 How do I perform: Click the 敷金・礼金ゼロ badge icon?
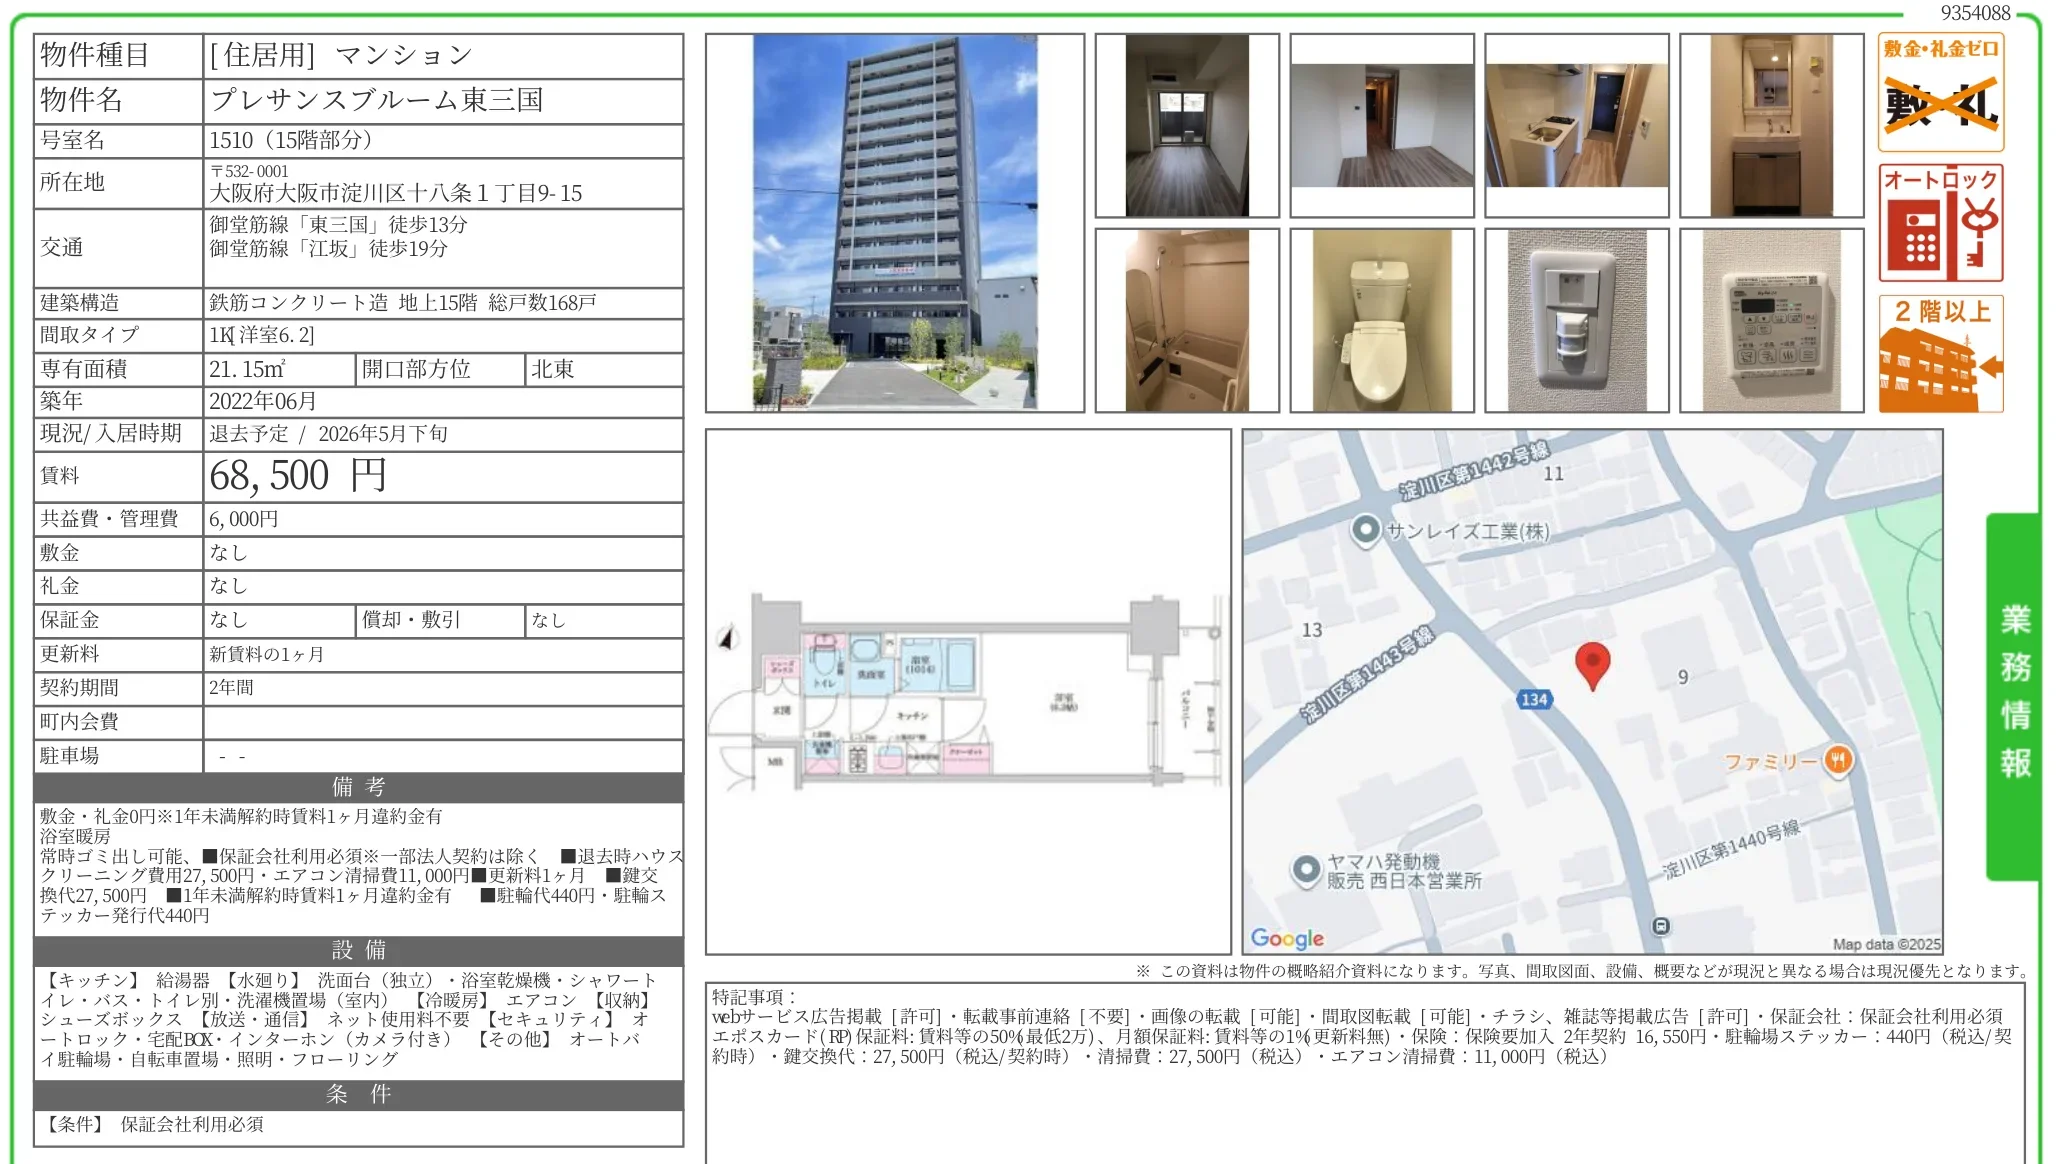[x=1940, y=92]
